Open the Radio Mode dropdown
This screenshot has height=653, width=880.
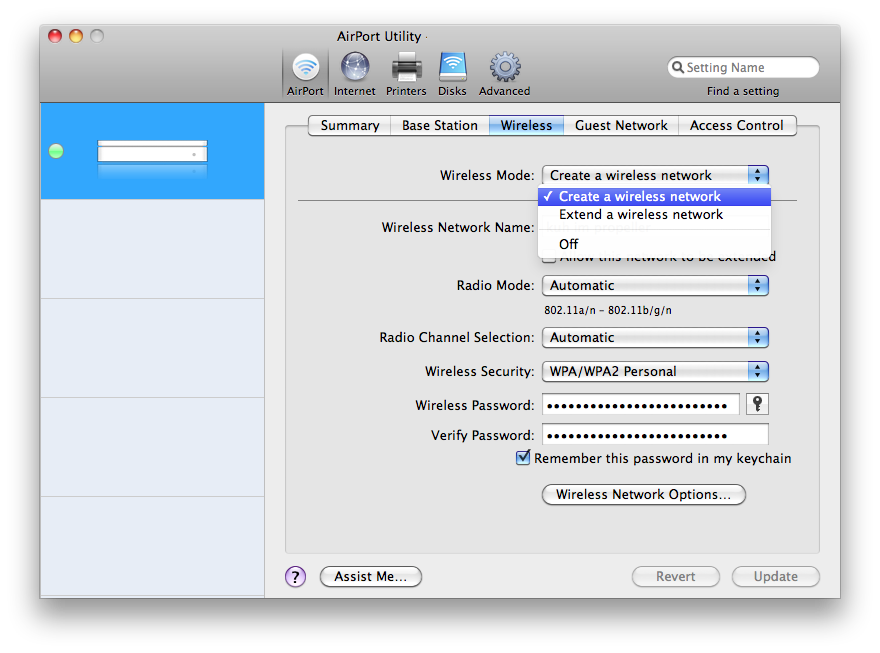(x=655, y=285)
